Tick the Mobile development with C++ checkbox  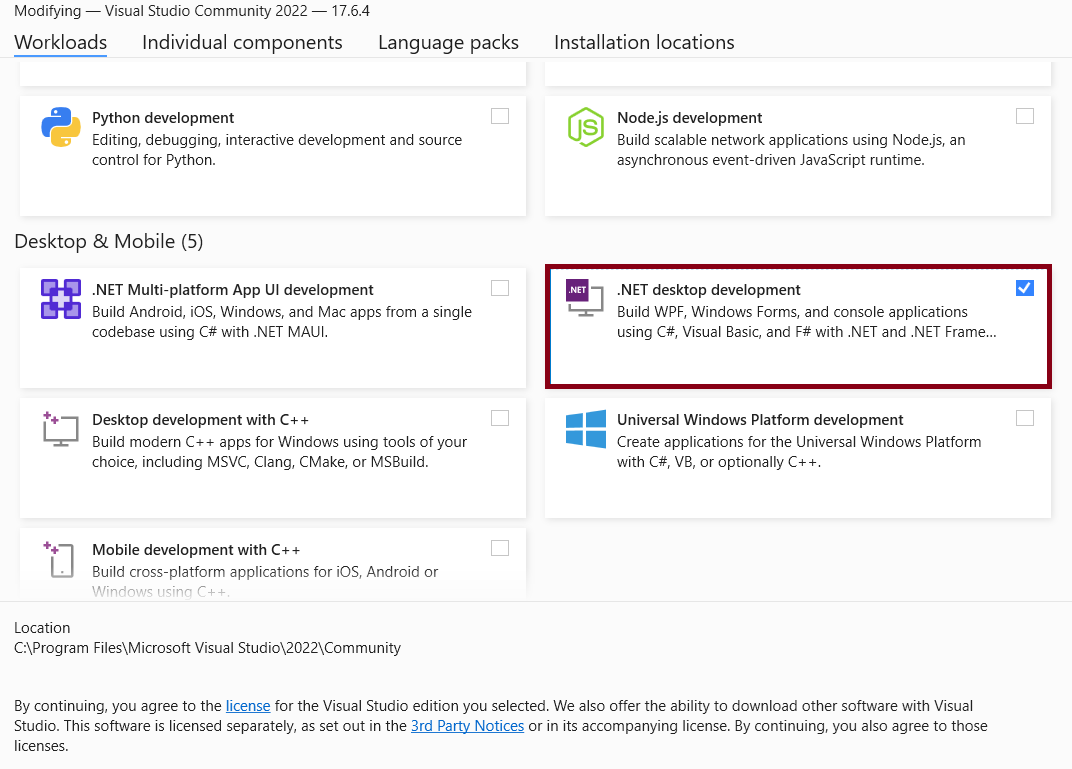500,548
